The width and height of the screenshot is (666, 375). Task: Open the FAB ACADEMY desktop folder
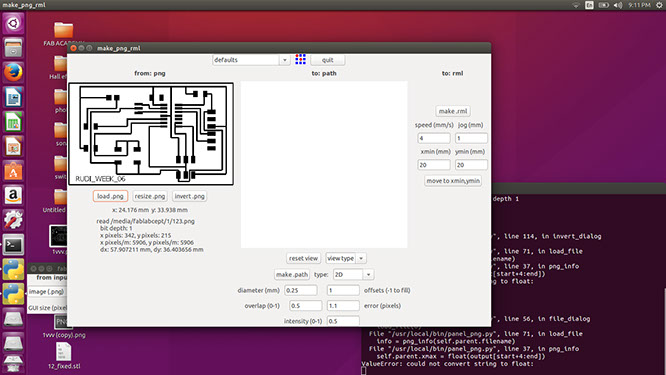pos(63,34)
